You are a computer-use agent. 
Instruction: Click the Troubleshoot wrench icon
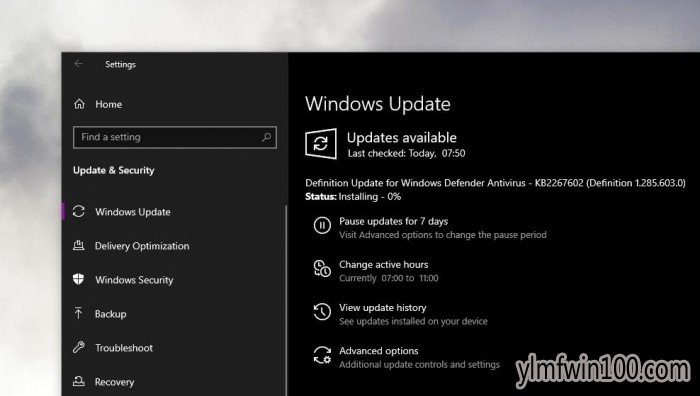(79, 347)
